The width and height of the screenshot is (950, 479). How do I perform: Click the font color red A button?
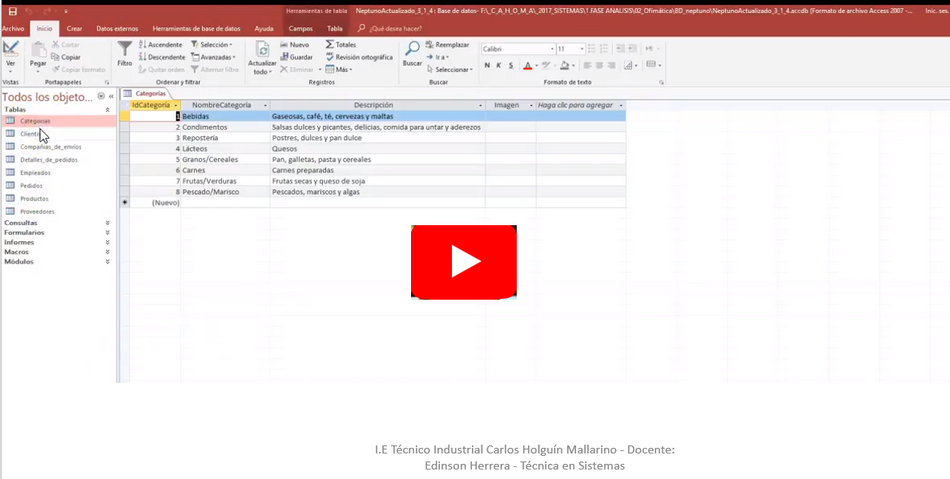pos(528,66)
